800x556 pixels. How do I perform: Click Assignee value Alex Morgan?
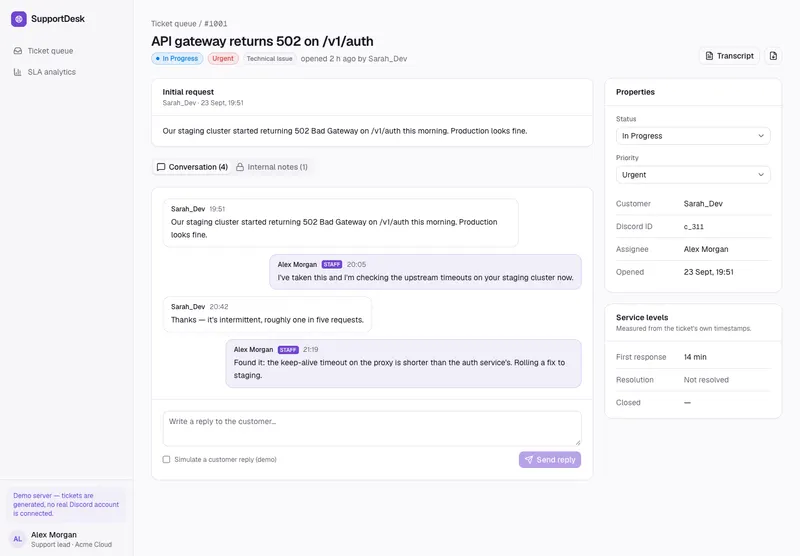706,249
